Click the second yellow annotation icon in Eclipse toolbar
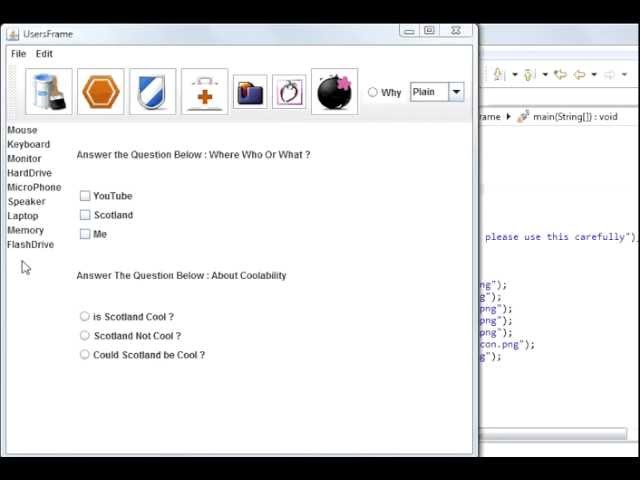 (x=529, y=74)
